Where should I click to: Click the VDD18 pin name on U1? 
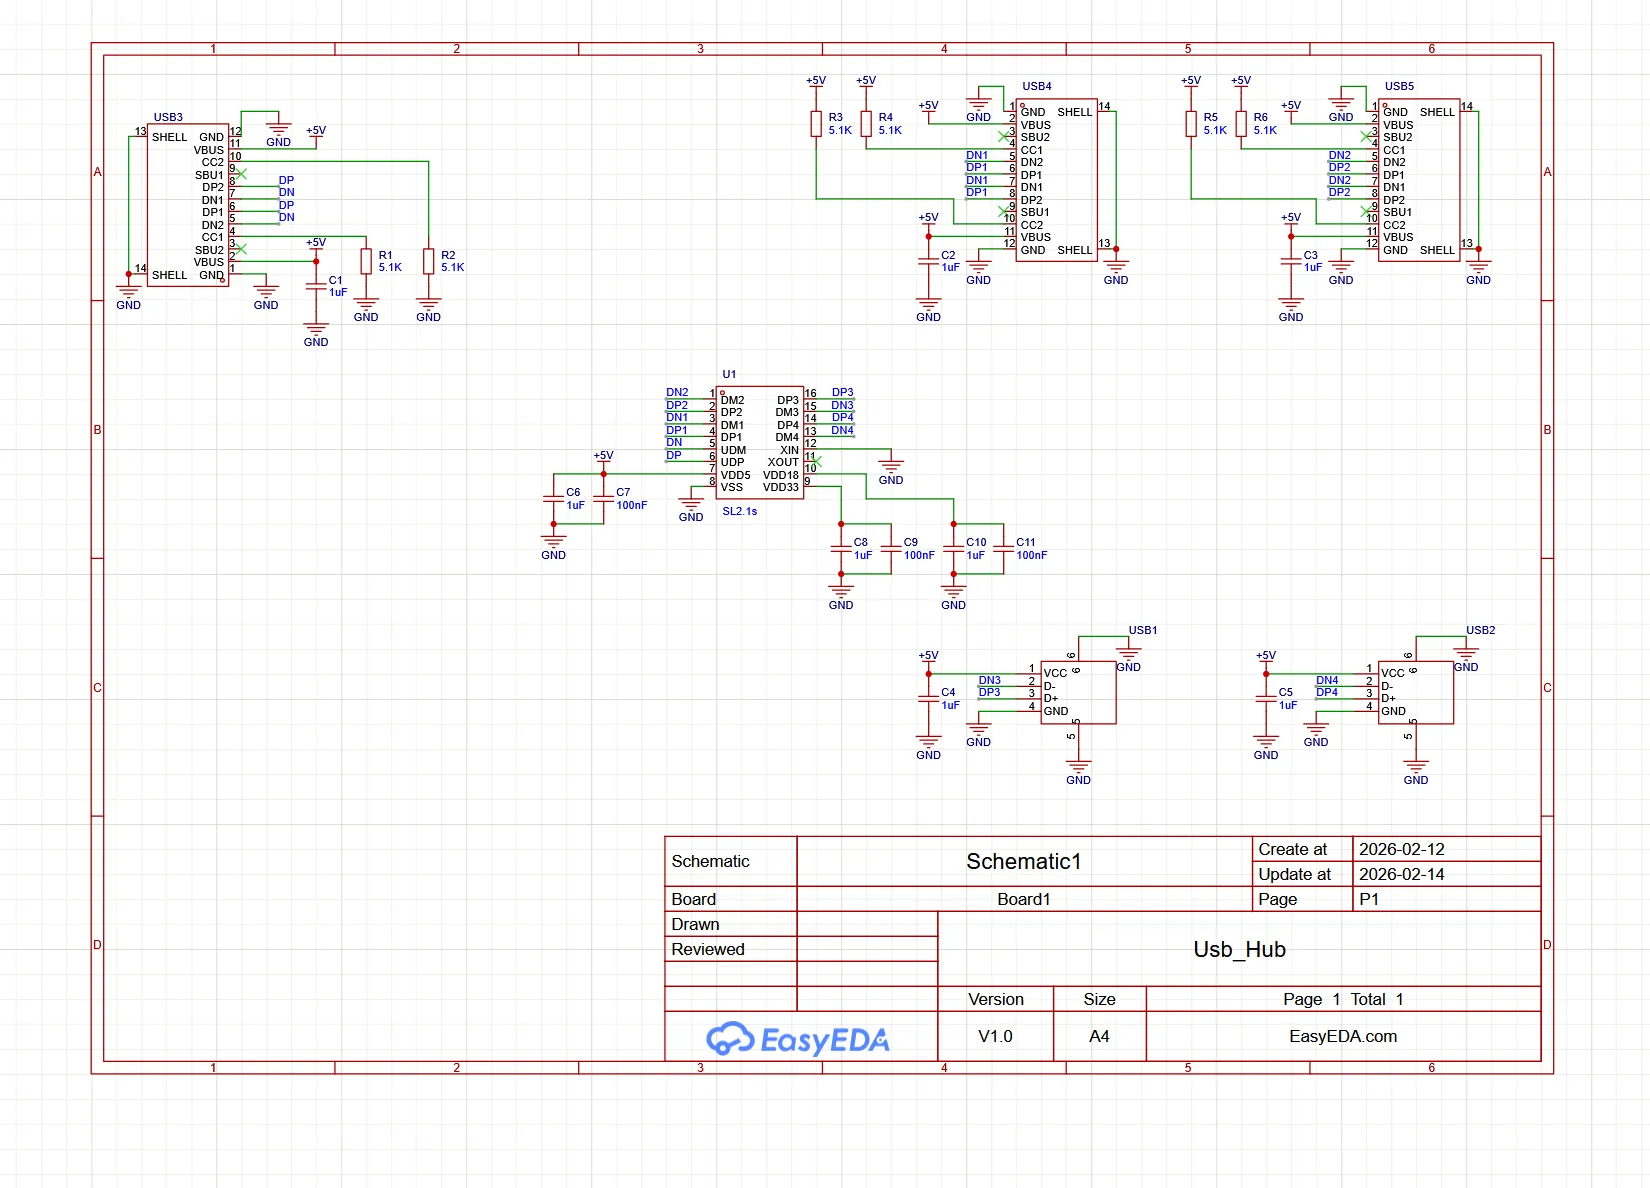[781, 475]
